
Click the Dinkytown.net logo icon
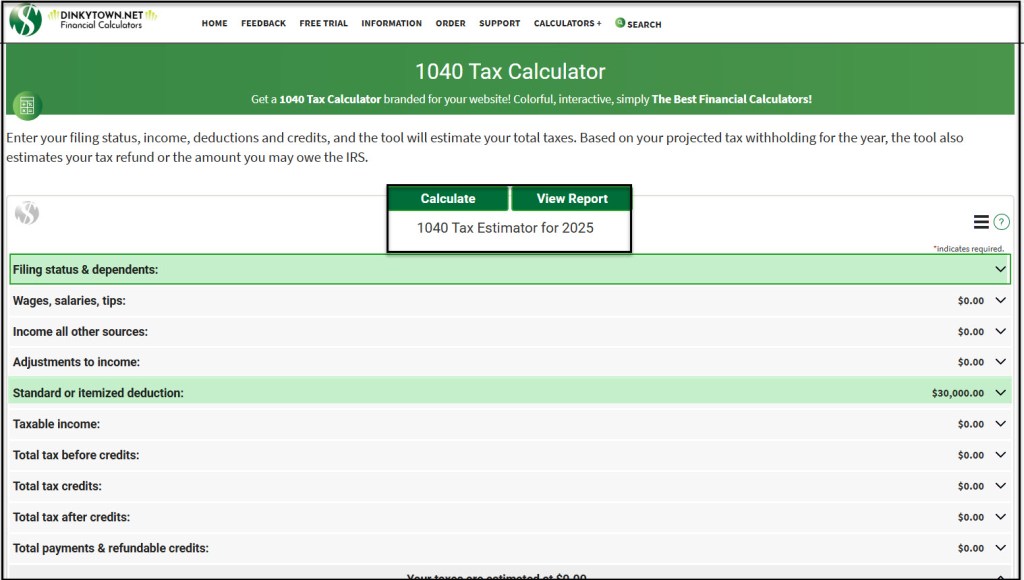point(25,20)
